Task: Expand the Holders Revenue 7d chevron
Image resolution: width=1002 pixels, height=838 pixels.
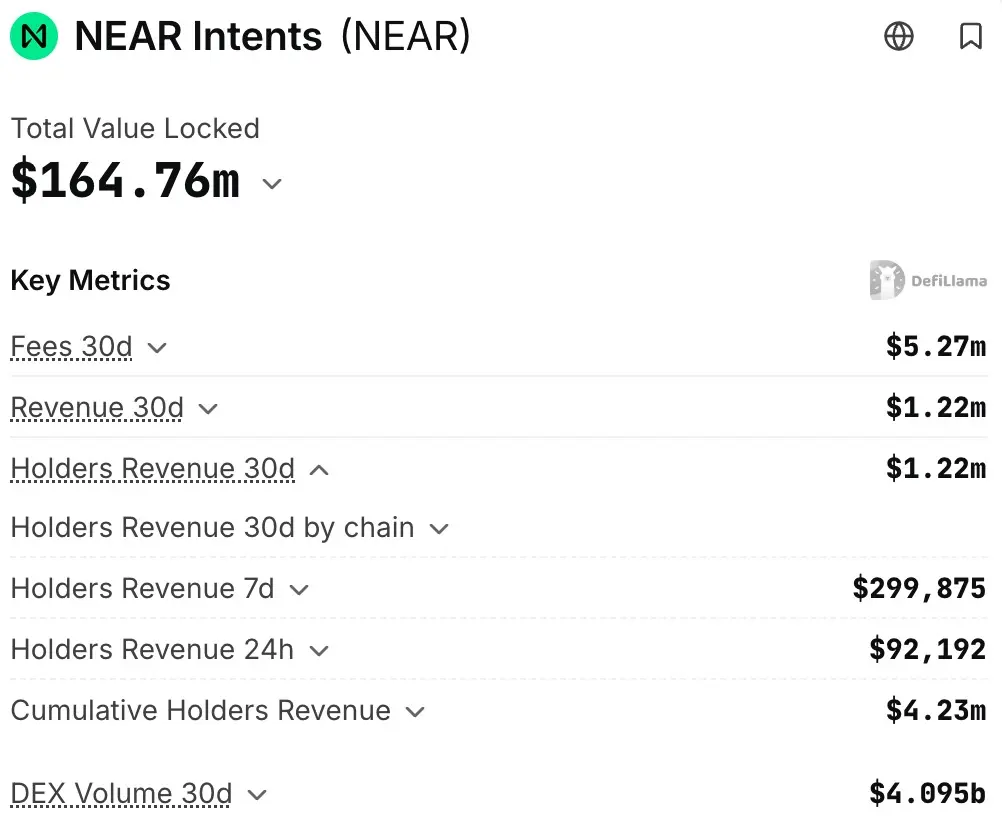Action: pyautogui.click(x=299, y=590)
